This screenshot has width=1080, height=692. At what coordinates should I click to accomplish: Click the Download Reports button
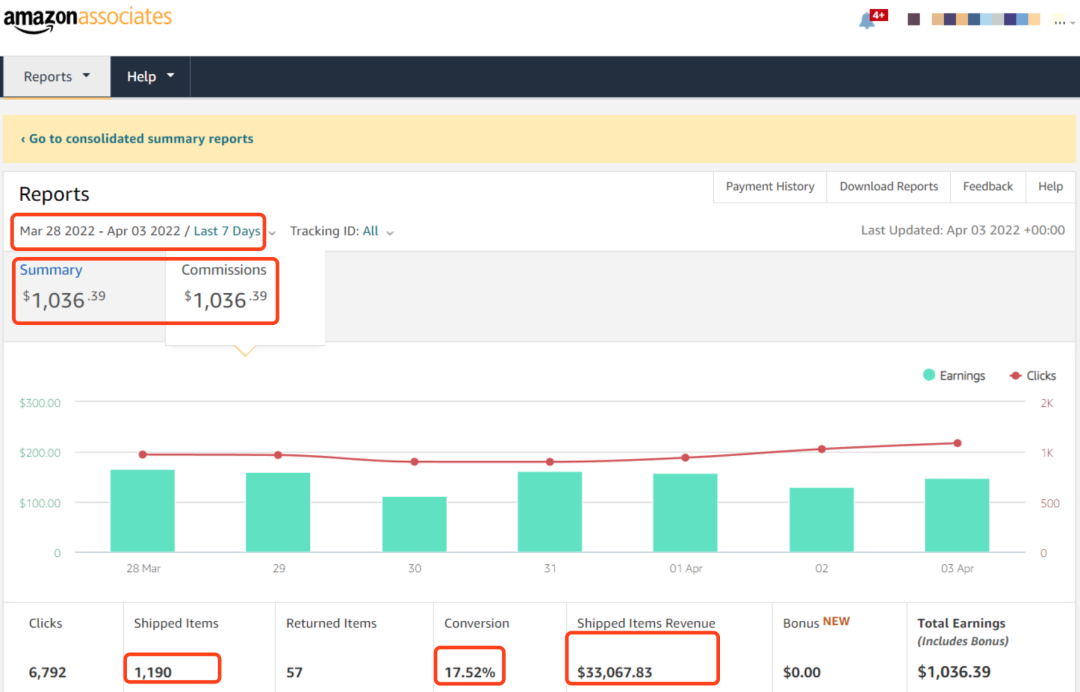[x=888, y=186]
